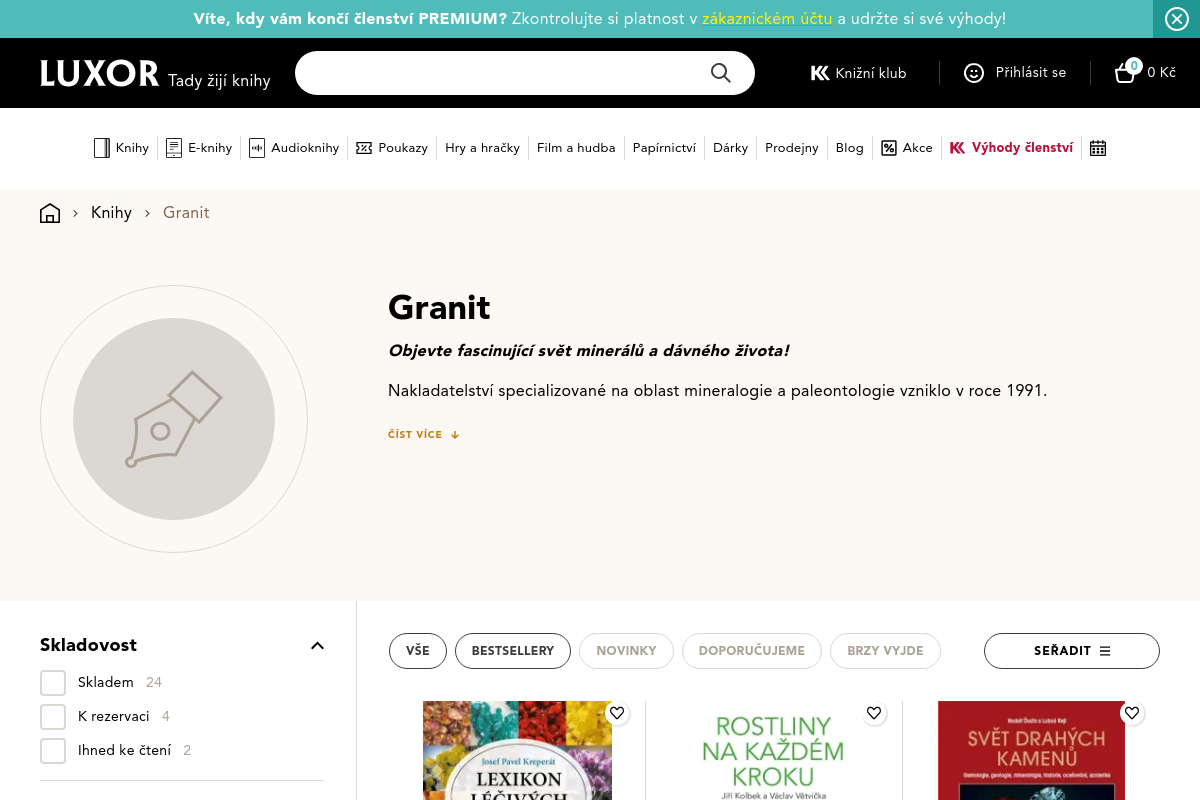
Task: Submit search with magnifier icon
Action: point(721,73)
